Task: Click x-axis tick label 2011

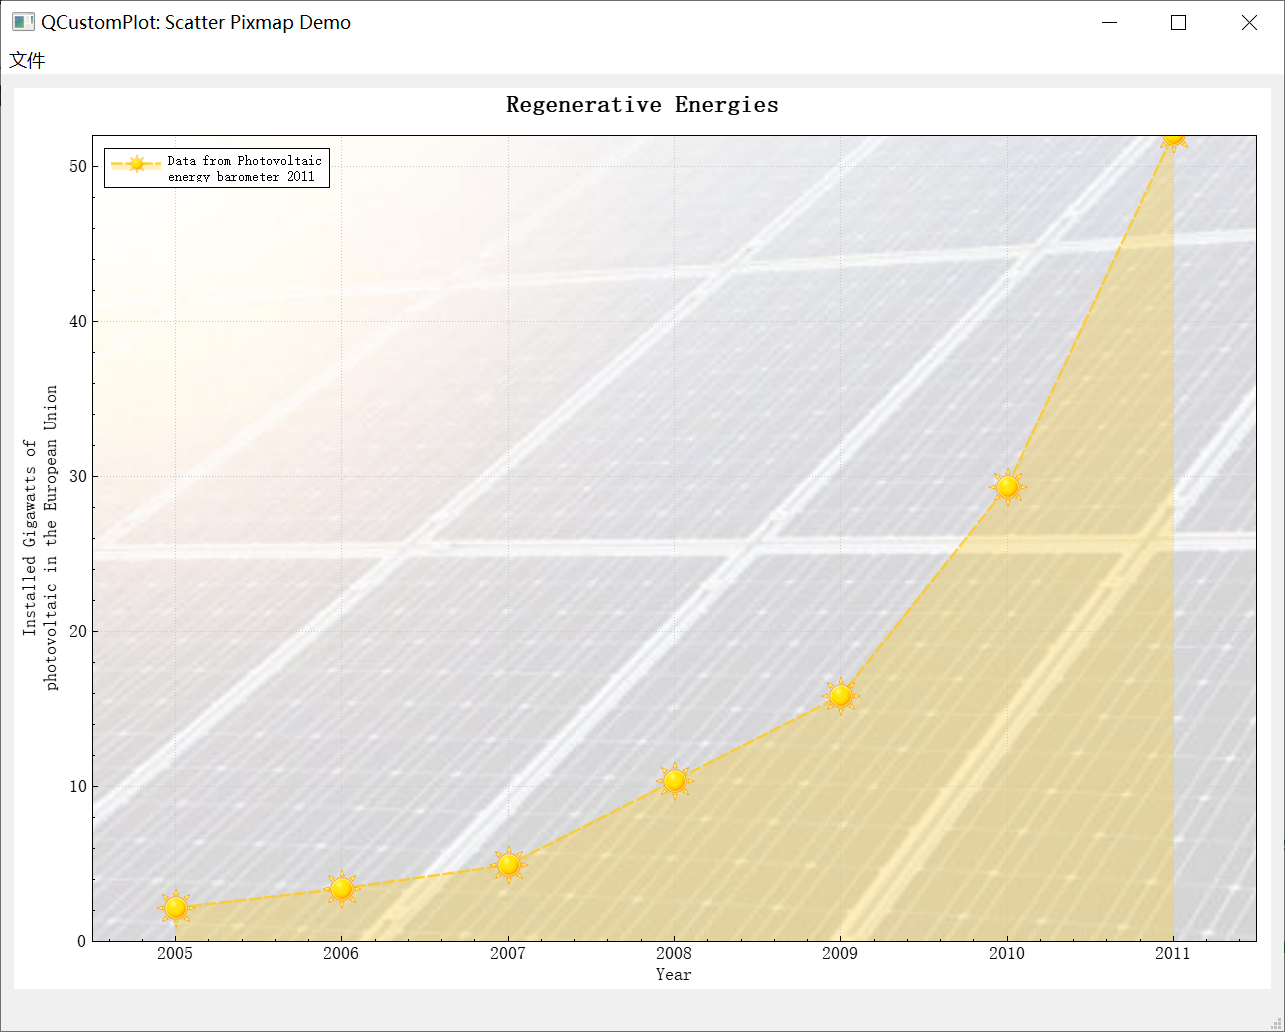Action: click(x=1173, y=953)
